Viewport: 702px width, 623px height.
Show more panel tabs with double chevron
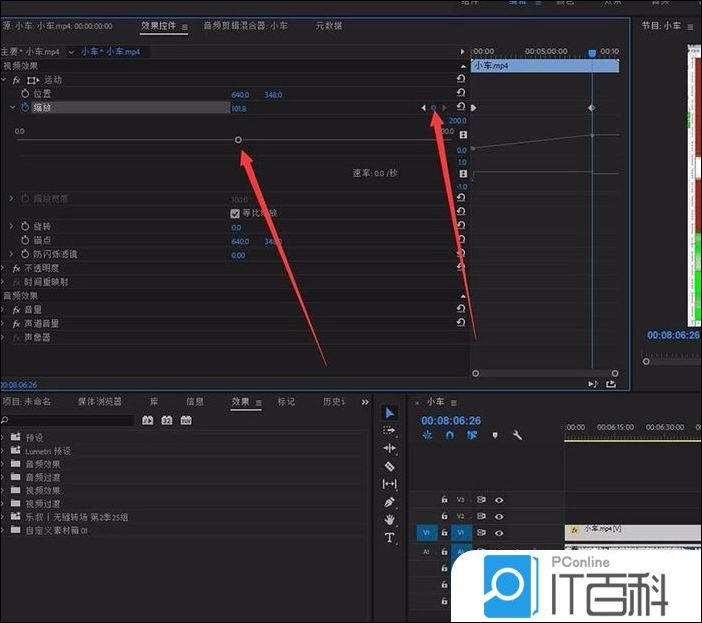pos(365,402)
